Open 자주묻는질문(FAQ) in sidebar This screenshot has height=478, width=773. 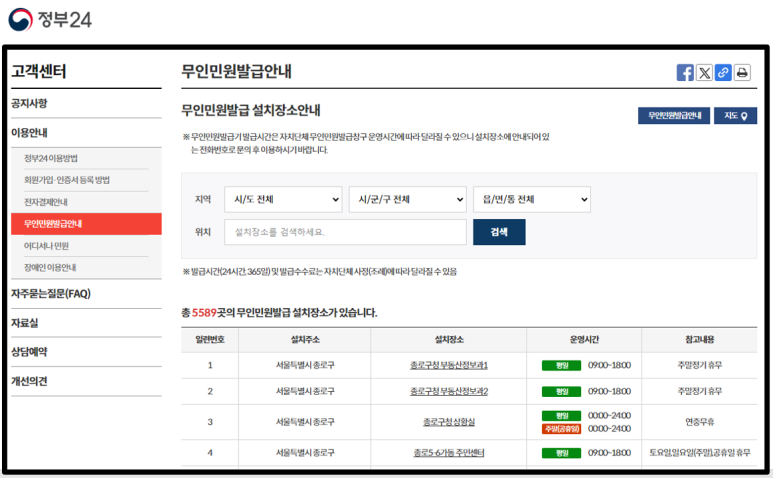[x=51, y=294]
